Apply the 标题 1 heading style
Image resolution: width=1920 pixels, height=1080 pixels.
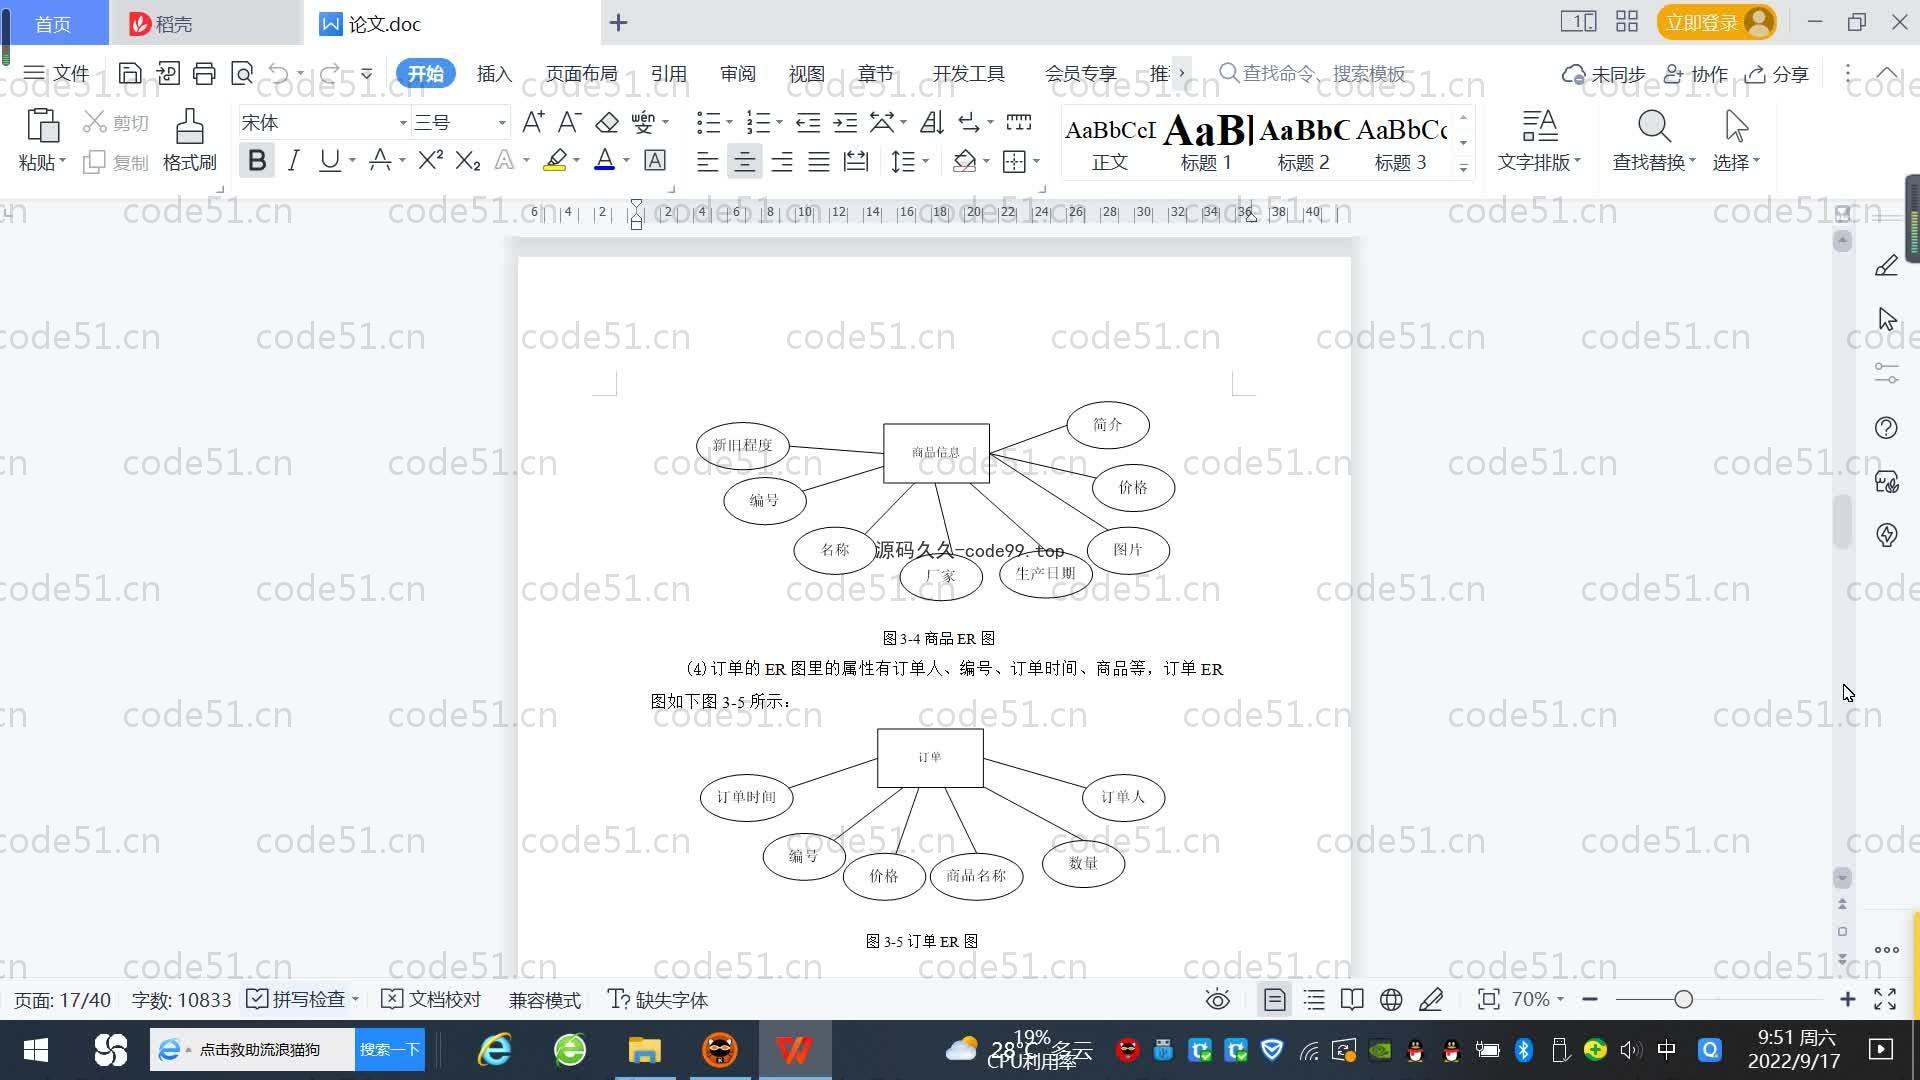1206,141
